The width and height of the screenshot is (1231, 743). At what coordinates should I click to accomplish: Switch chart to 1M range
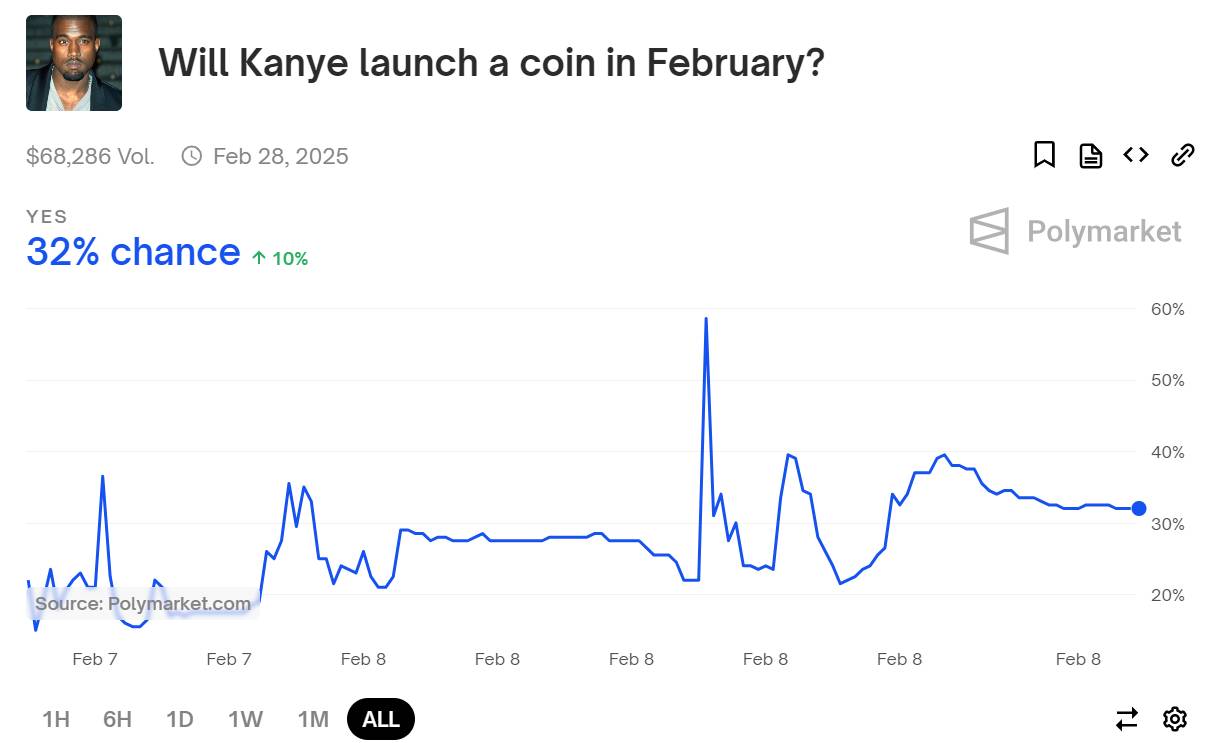click(313, 718)
